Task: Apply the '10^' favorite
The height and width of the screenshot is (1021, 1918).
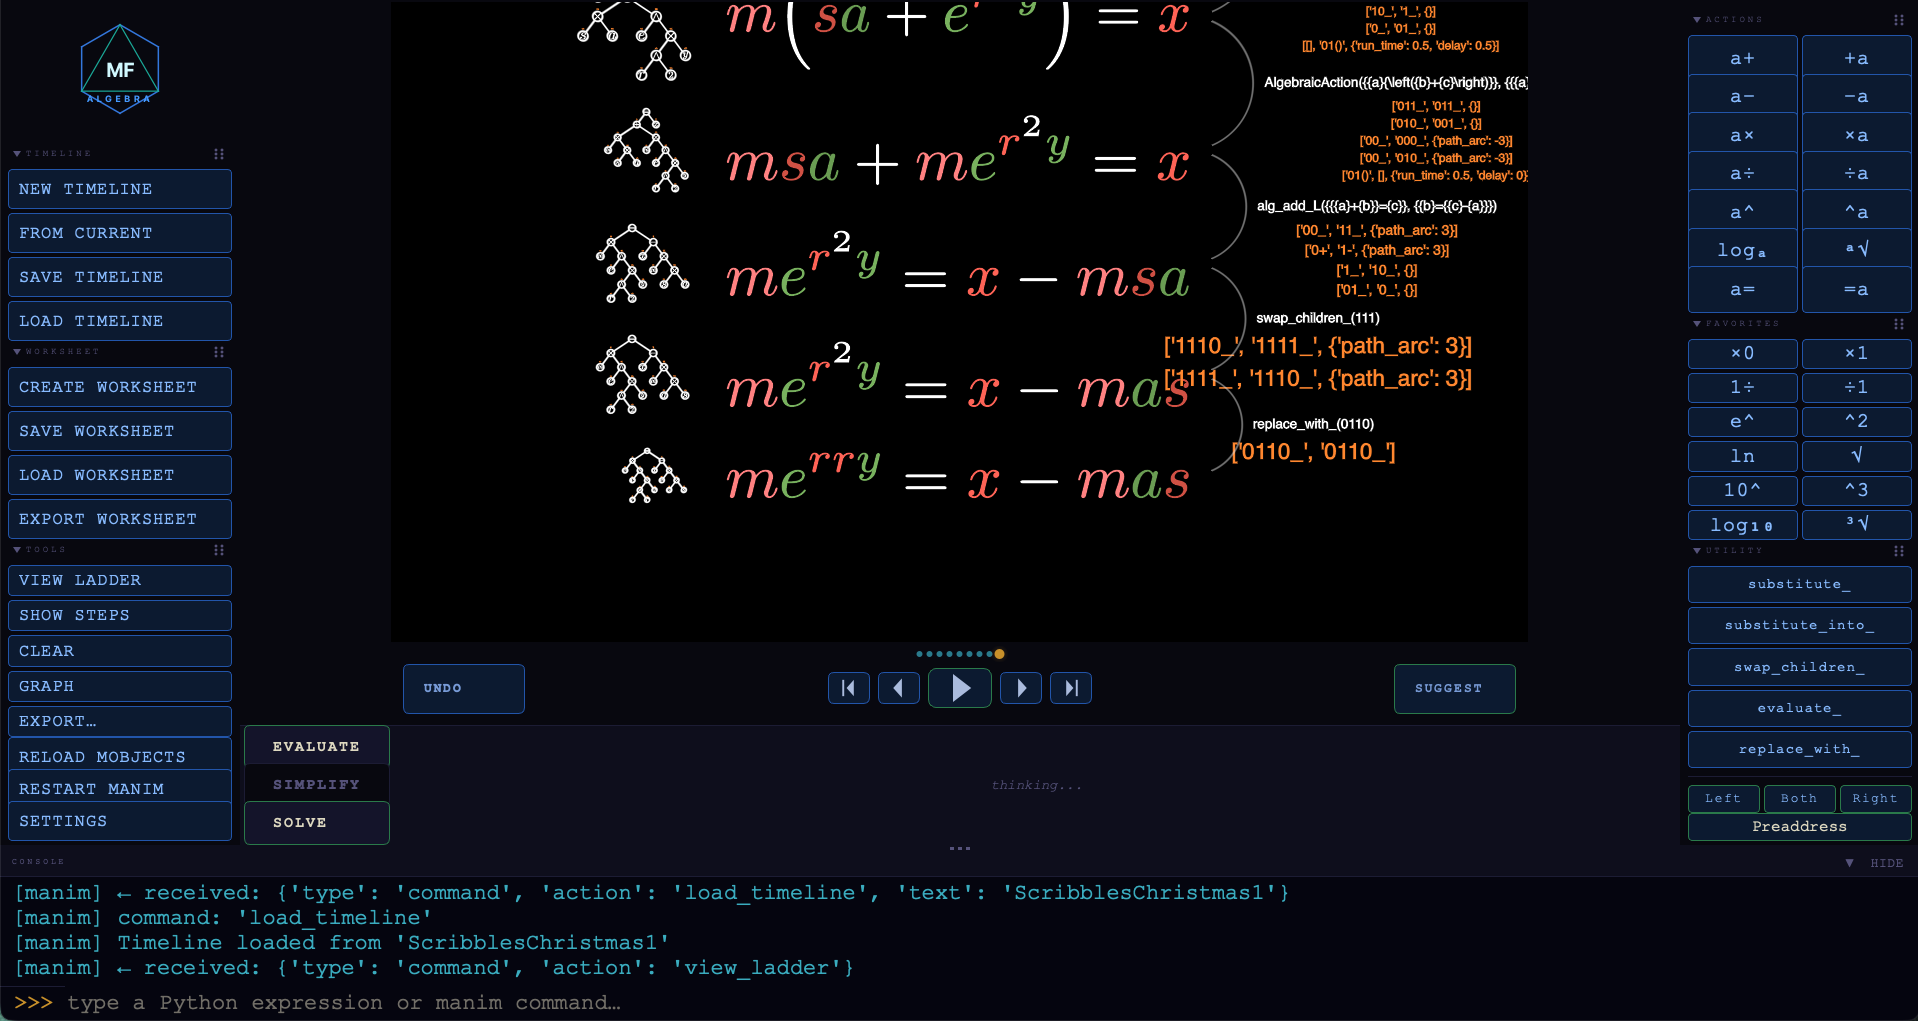Action: (1742, 490)
